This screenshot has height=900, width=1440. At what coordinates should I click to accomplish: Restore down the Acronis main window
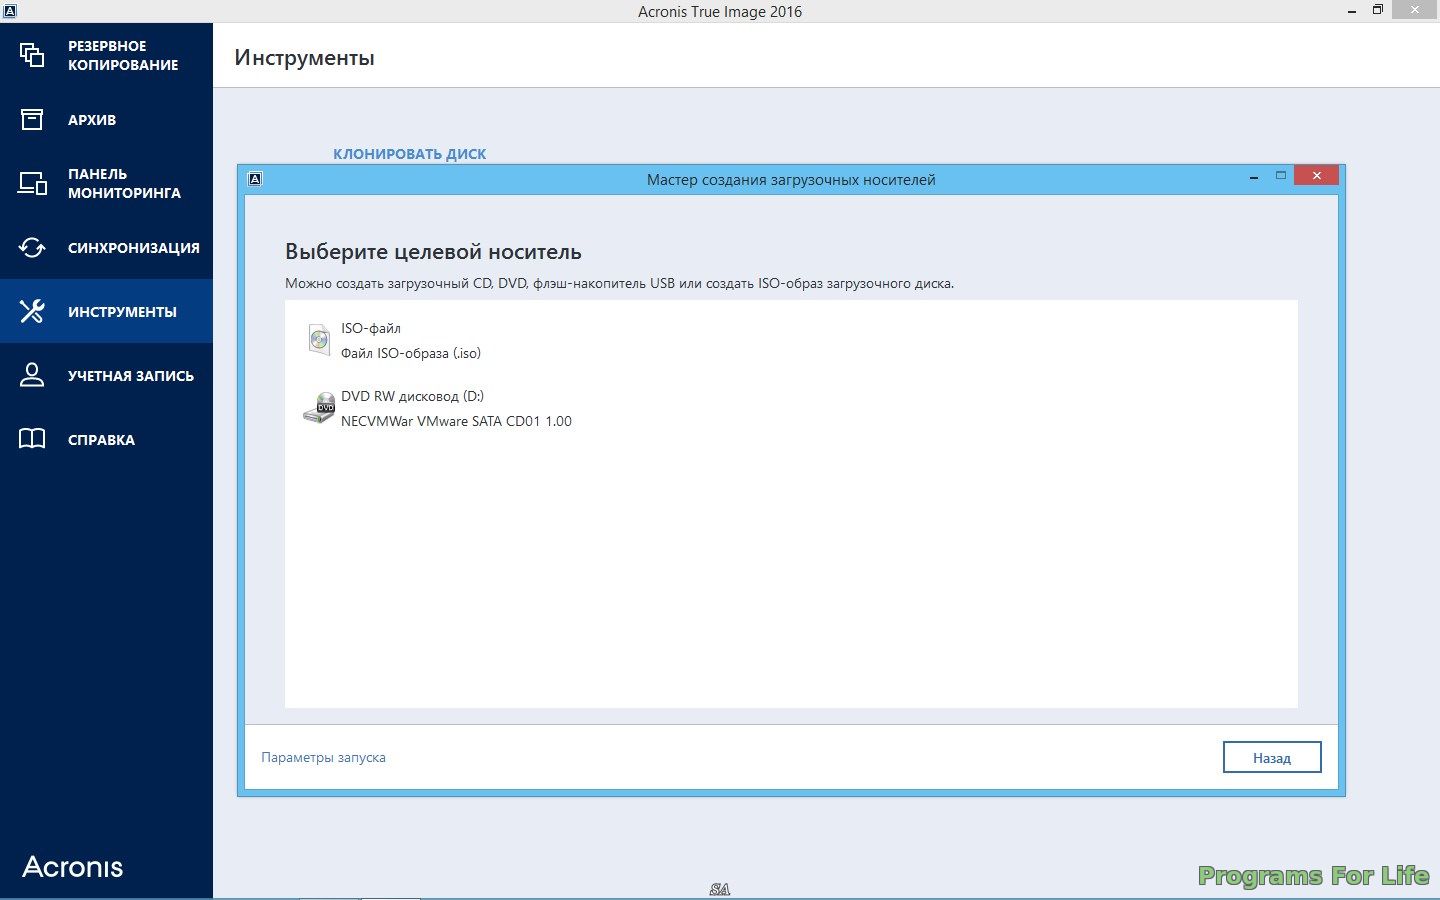tap(1378, 10)
